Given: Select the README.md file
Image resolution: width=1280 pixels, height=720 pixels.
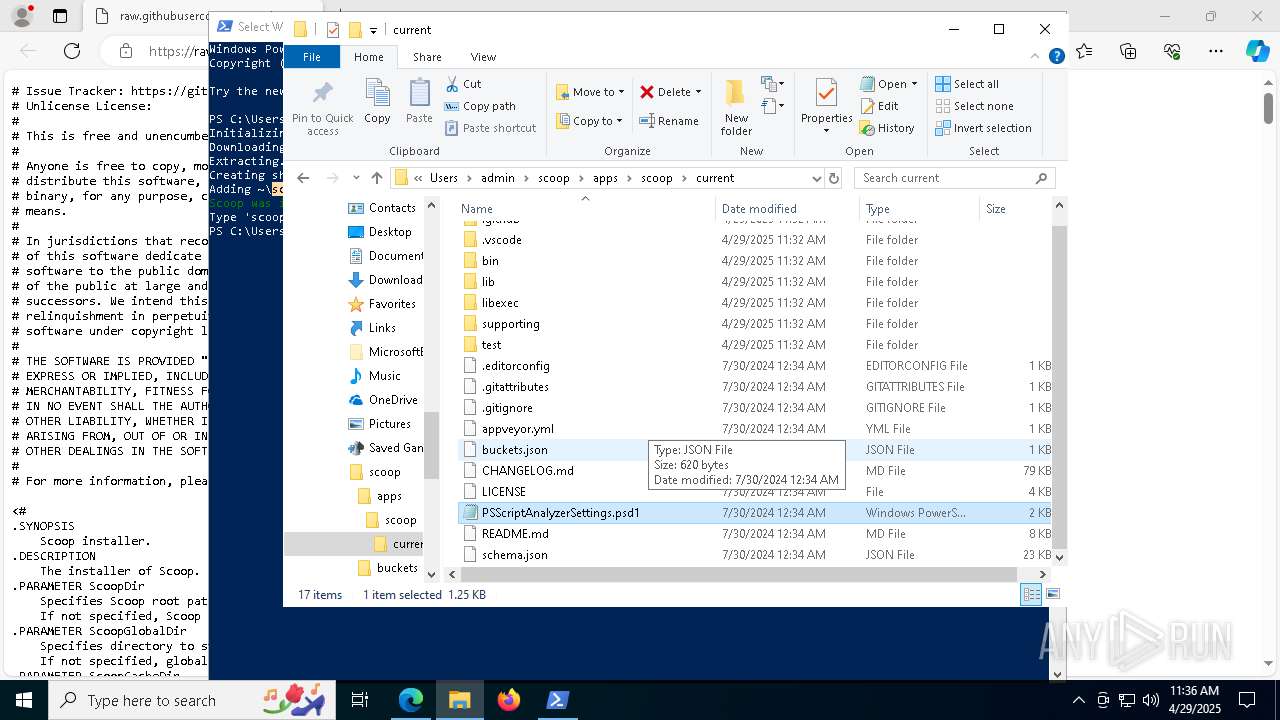Looking at the screenshot, I should click(515, 534).
